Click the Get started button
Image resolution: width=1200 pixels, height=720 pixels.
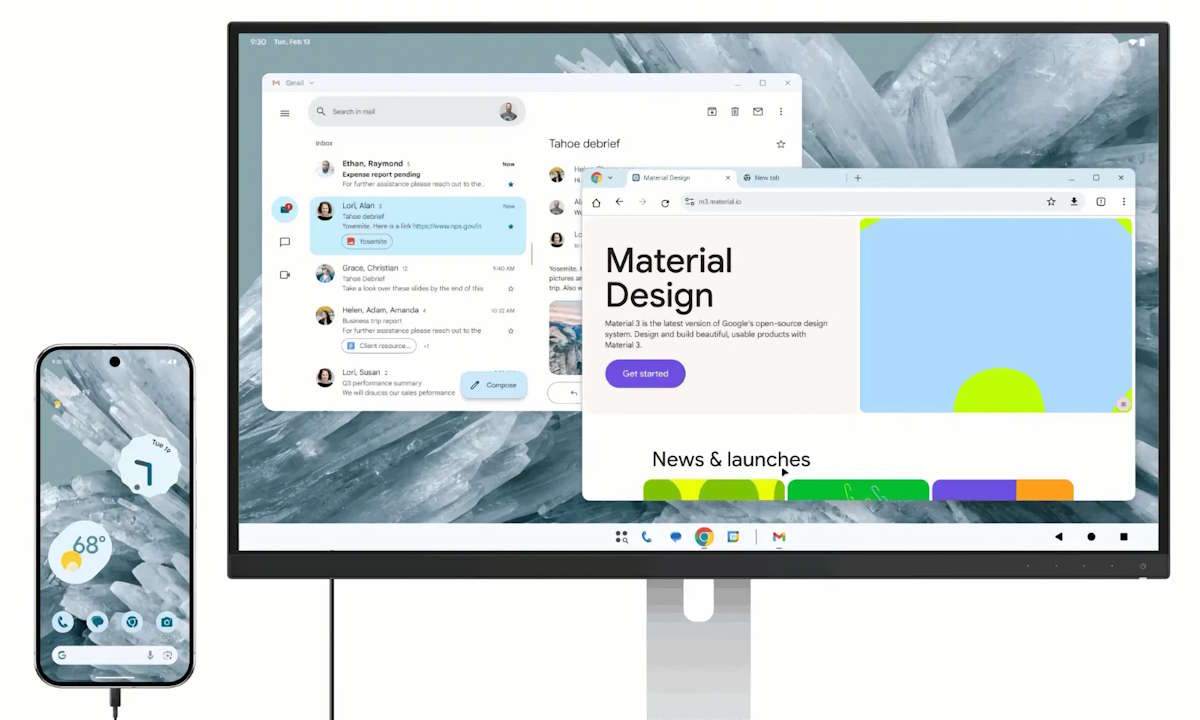(645, 374)
